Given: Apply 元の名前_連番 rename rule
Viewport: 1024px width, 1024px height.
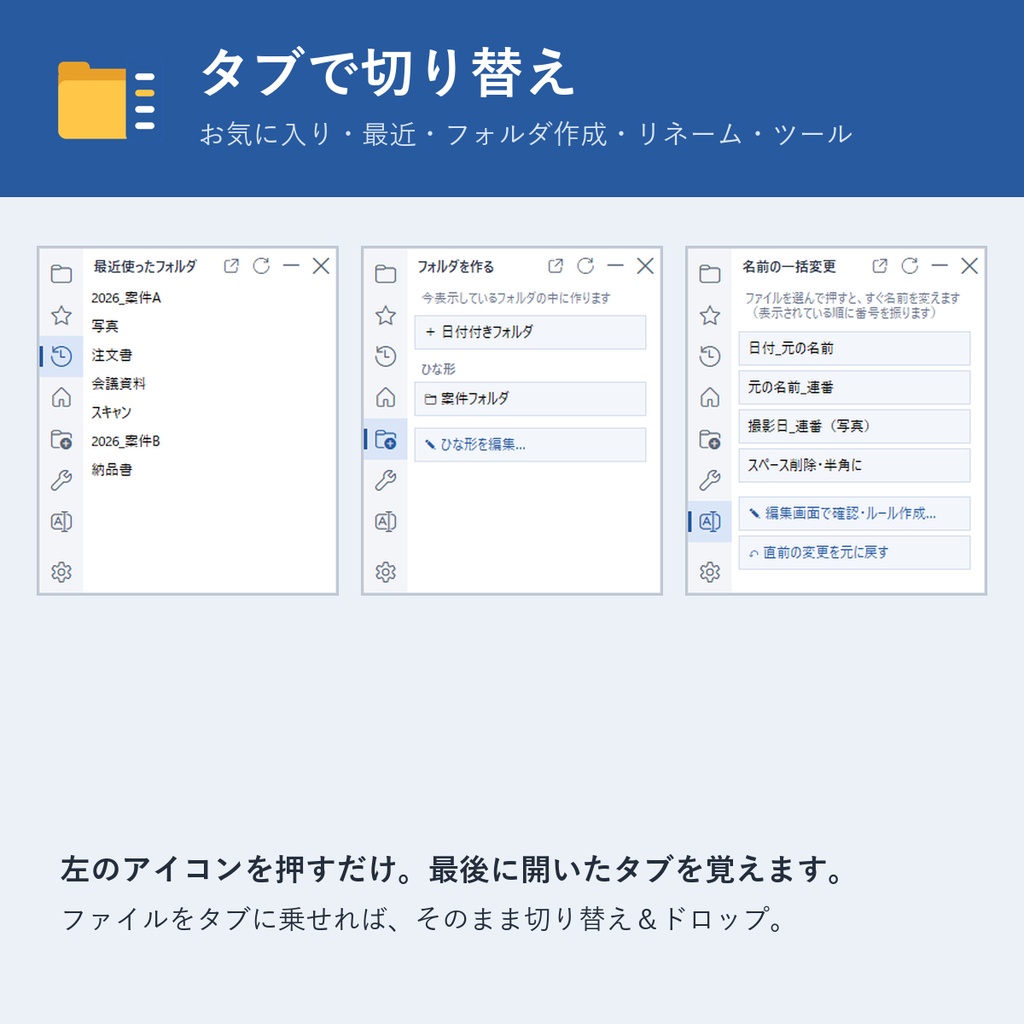Looking at the screenshot, I should [x=854, y=387].
